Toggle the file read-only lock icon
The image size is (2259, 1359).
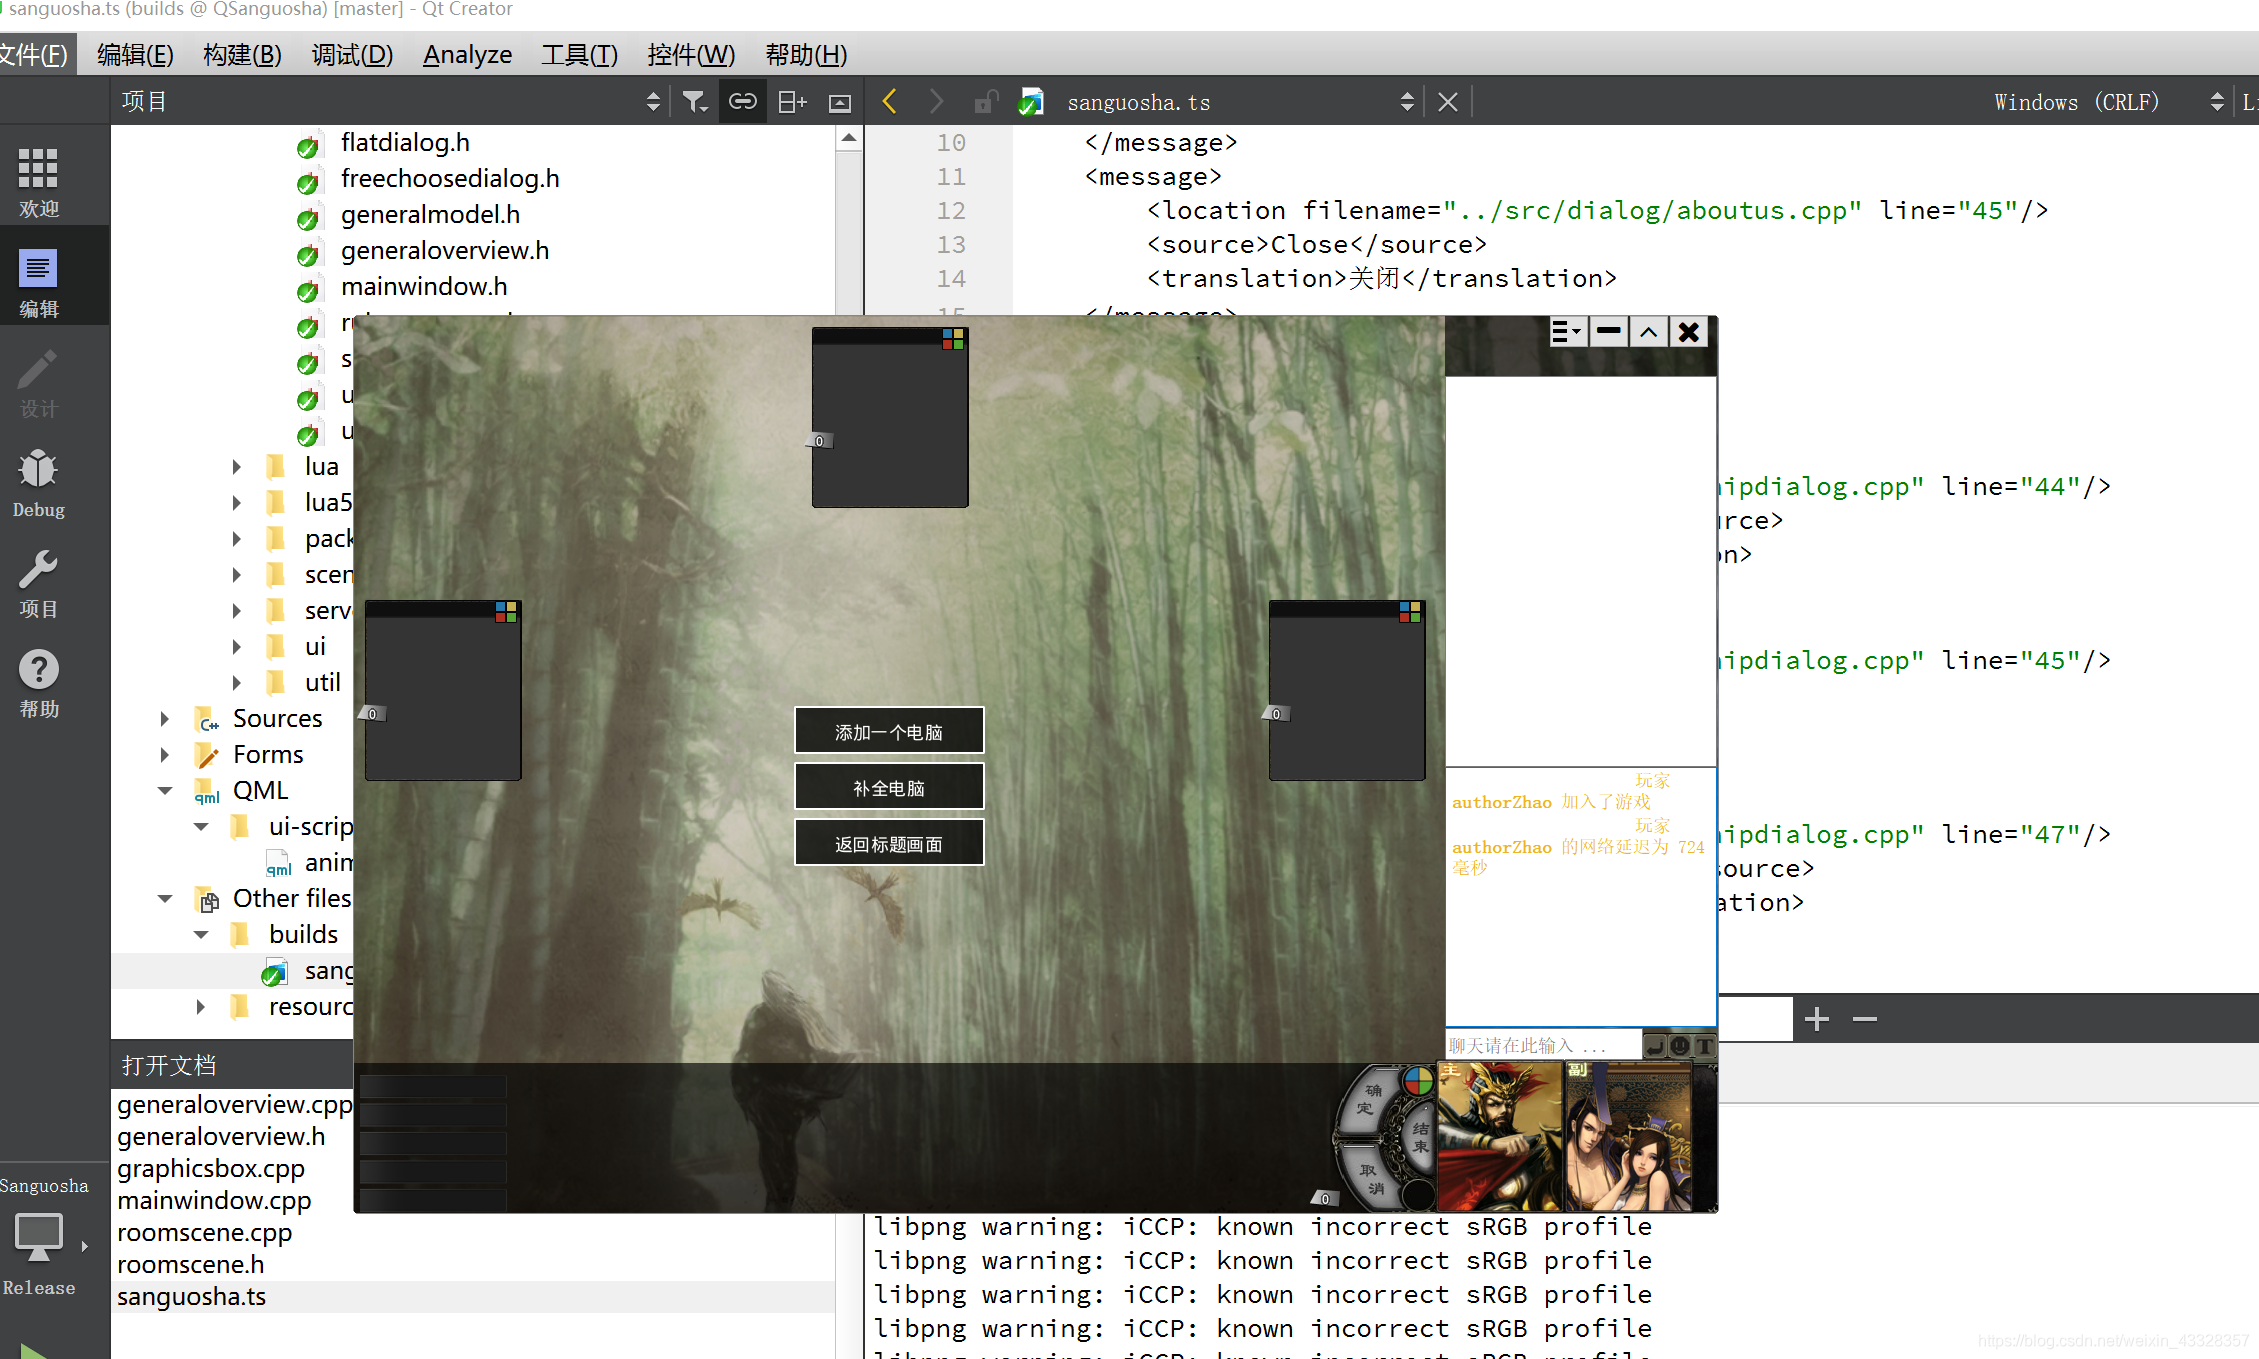point(986,101)
